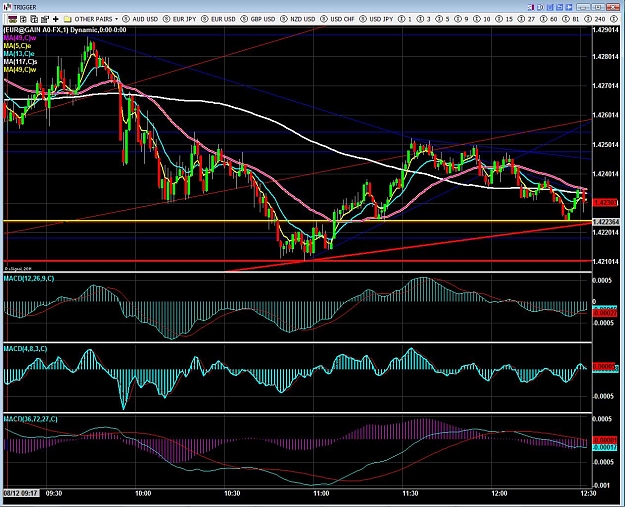Switch symbol to GBP USD
Viewport: 625px width, 507px height.
point(258,19)
